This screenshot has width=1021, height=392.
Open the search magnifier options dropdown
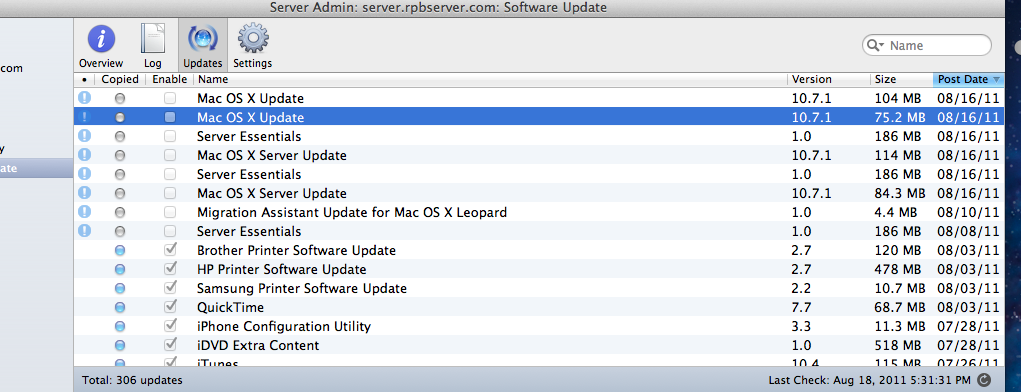pyautogui.click(x=874, y=46)
